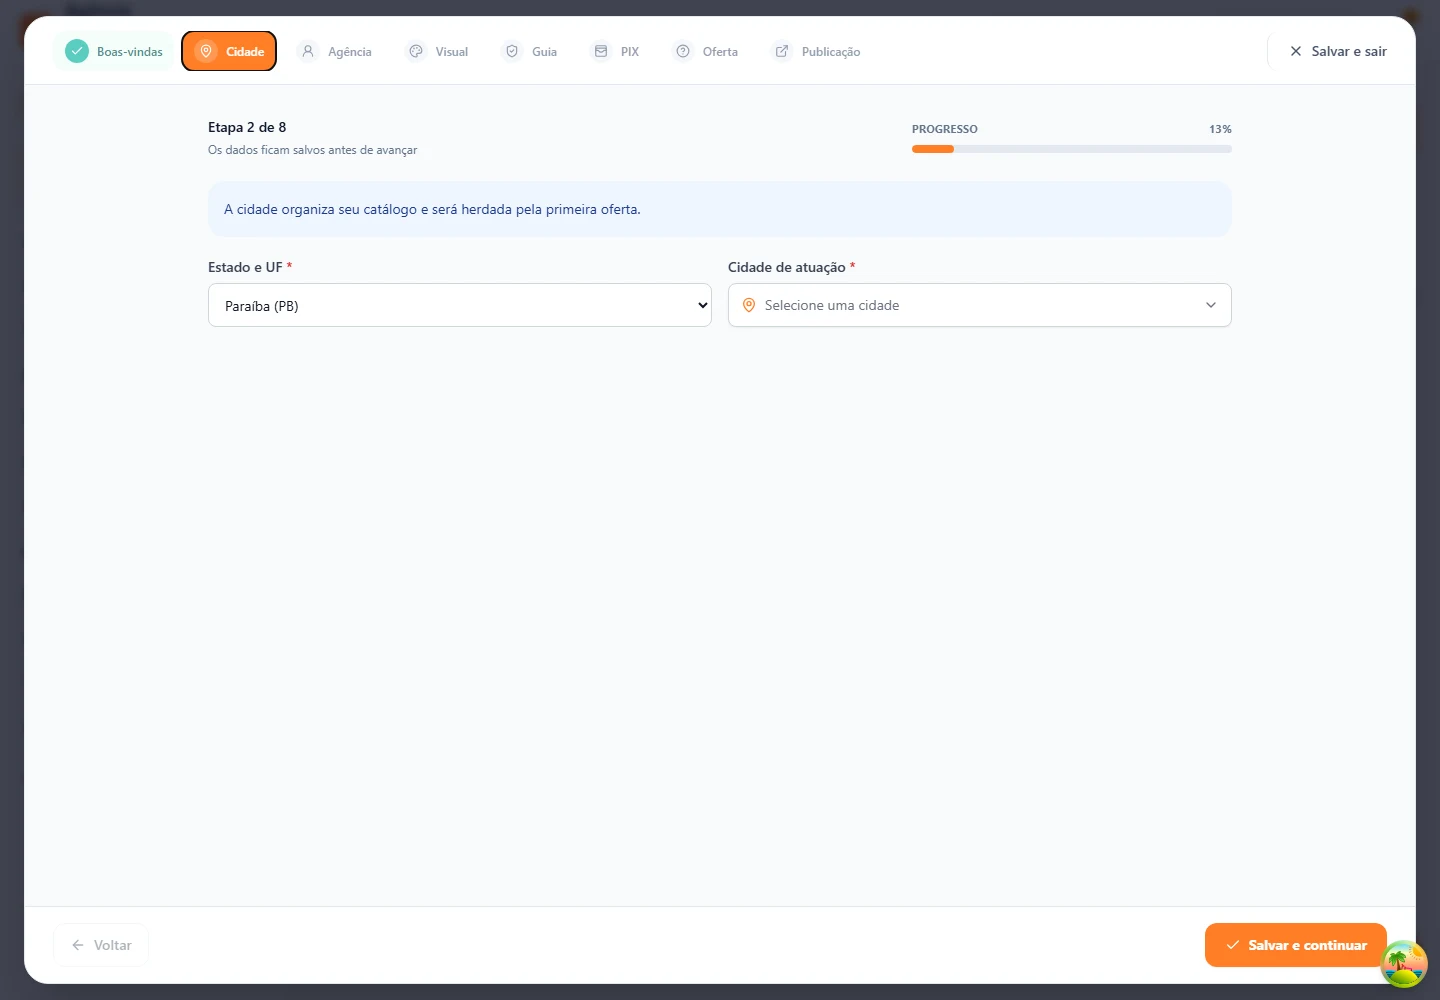Click the info banner about cidade and catálogo
The height and width of the screenshot is (1000, 1440).
click(720, 209)
